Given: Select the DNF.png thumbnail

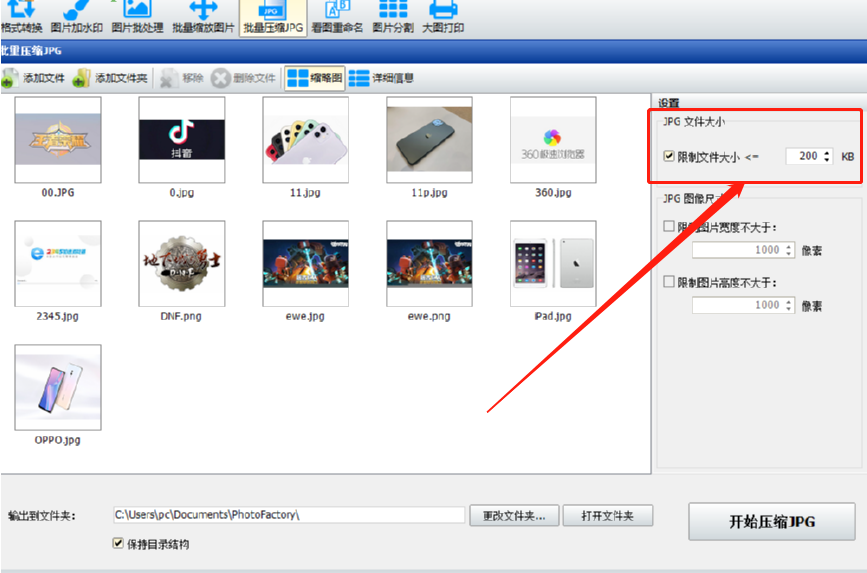Looking at the screenshot, I should point(181,264).
